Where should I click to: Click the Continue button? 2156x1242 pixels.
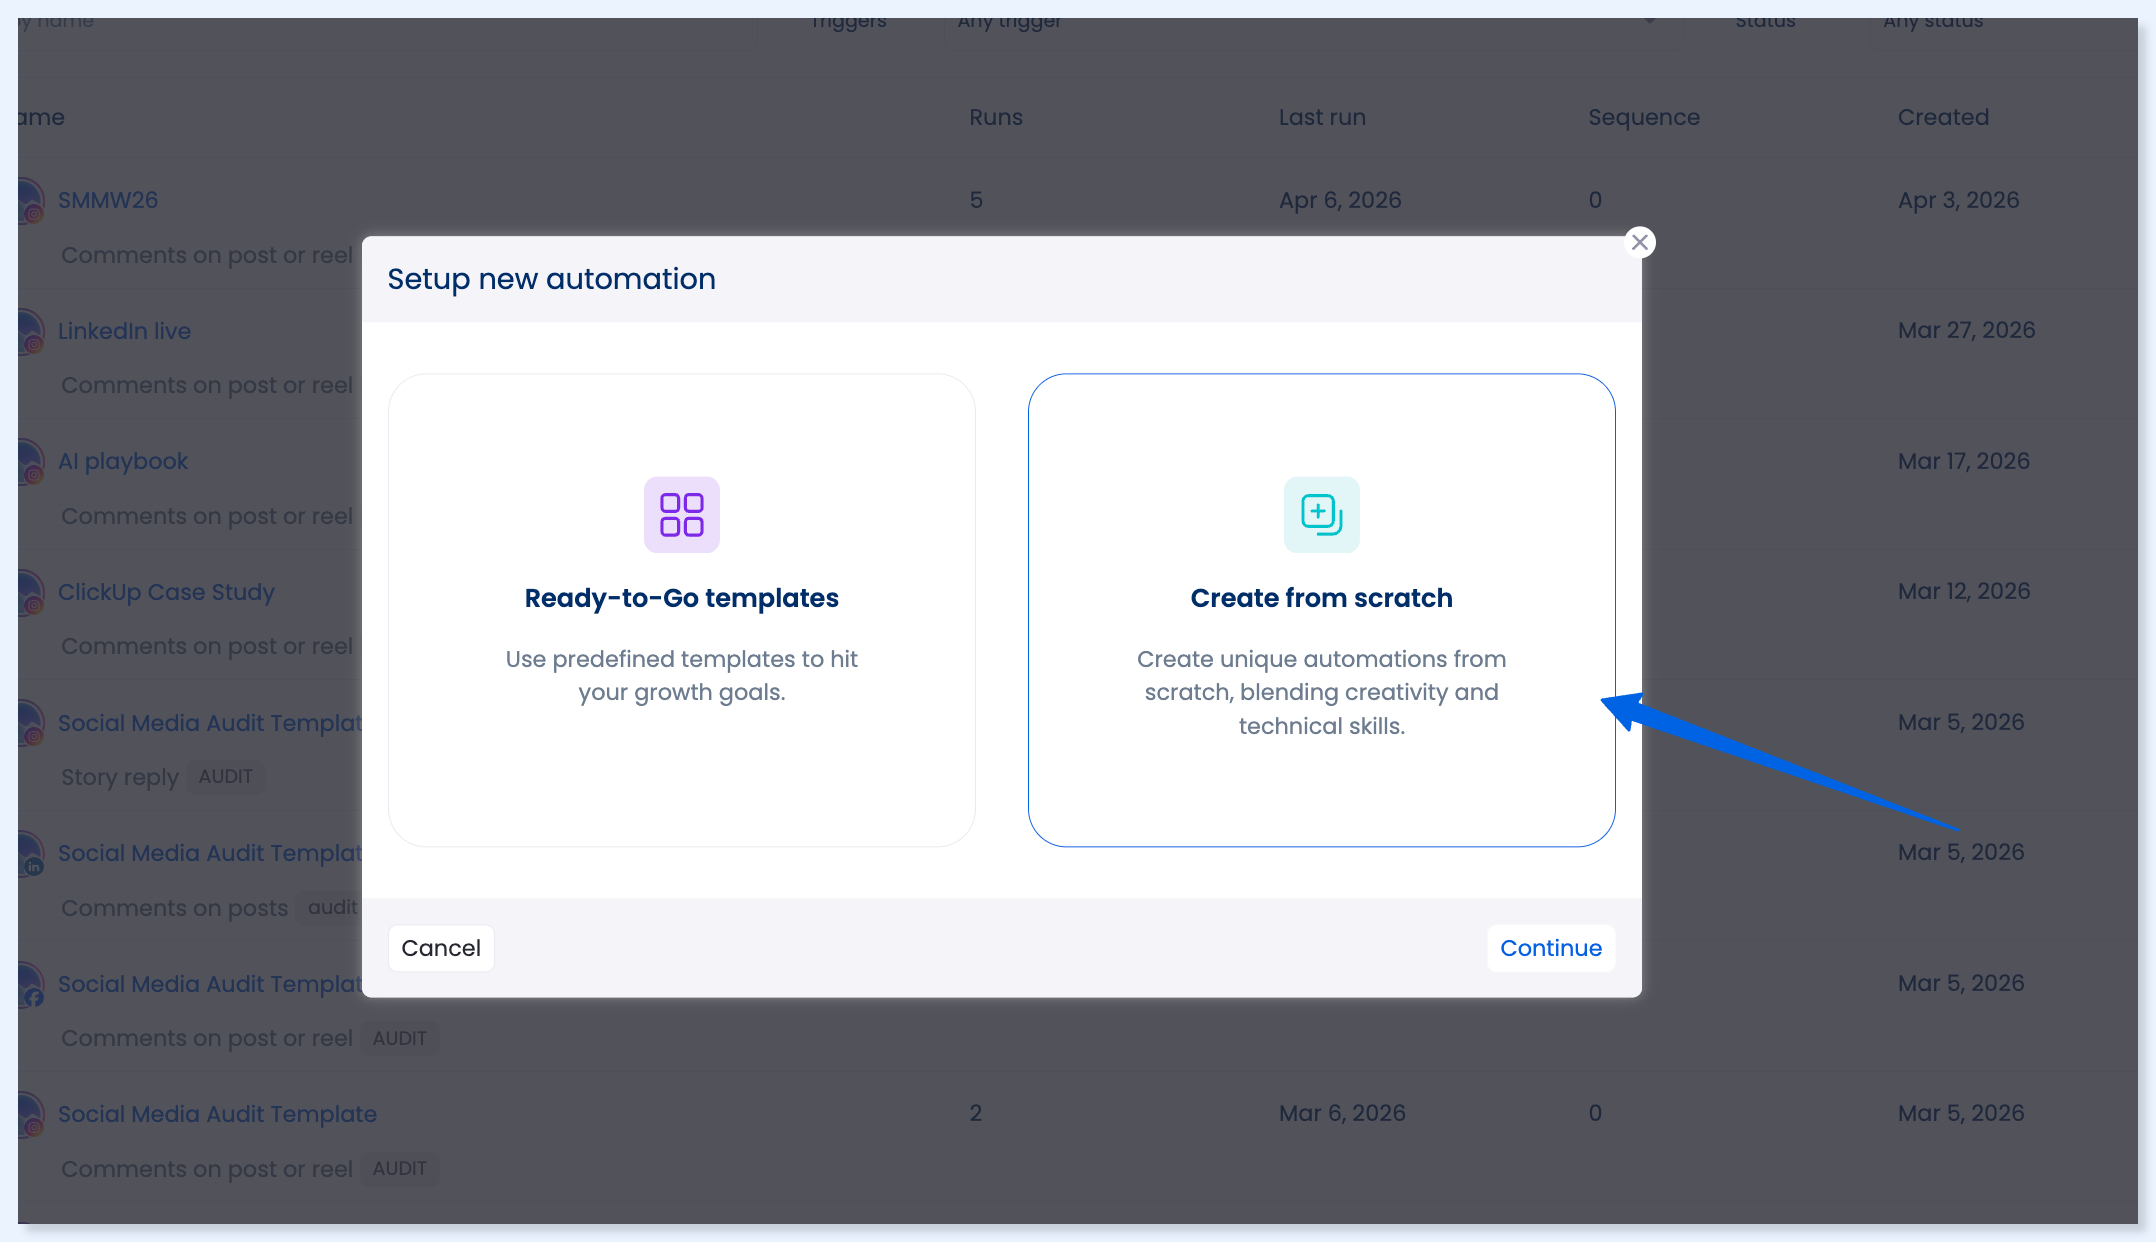[x=1551, y=948]
